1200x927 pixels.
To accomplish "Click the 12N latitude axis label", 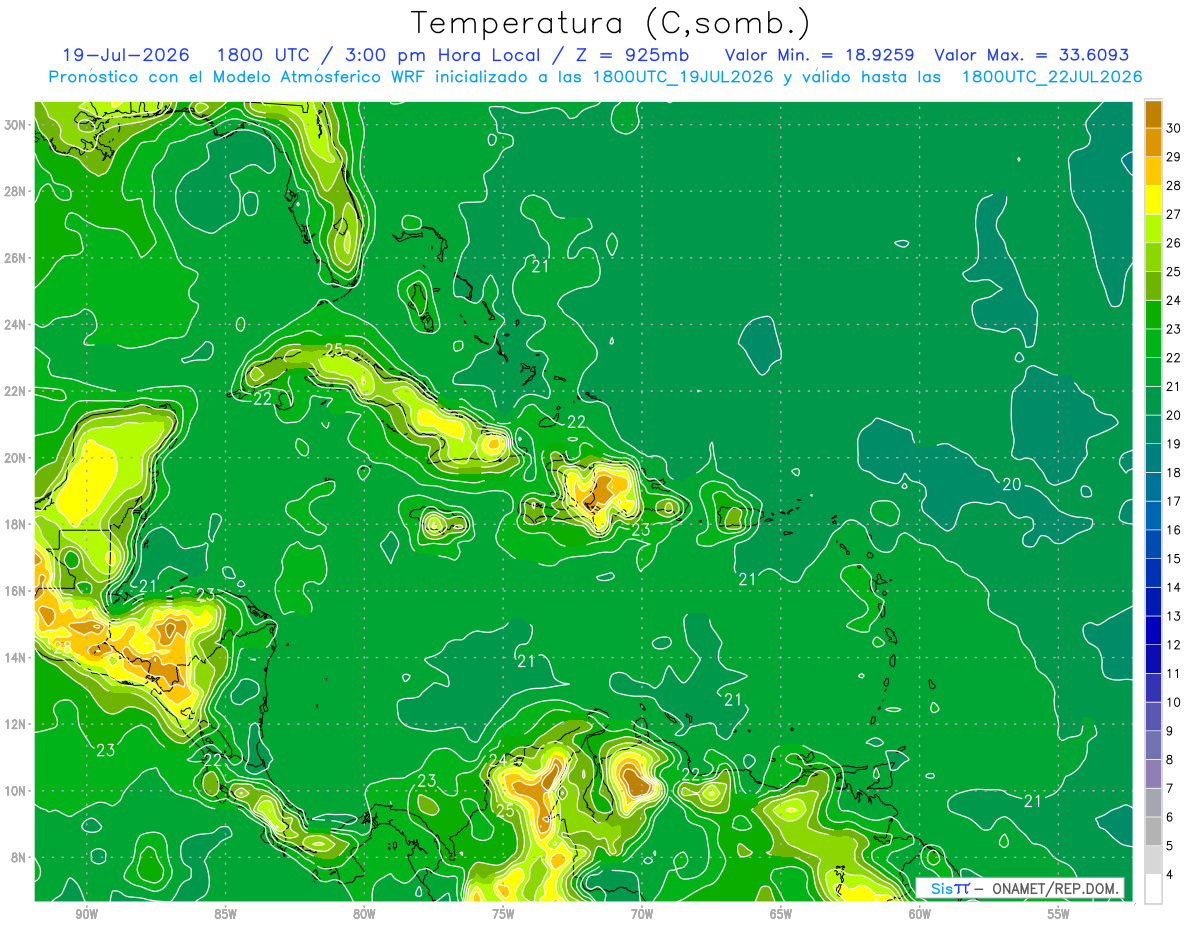I will (16, 724).
